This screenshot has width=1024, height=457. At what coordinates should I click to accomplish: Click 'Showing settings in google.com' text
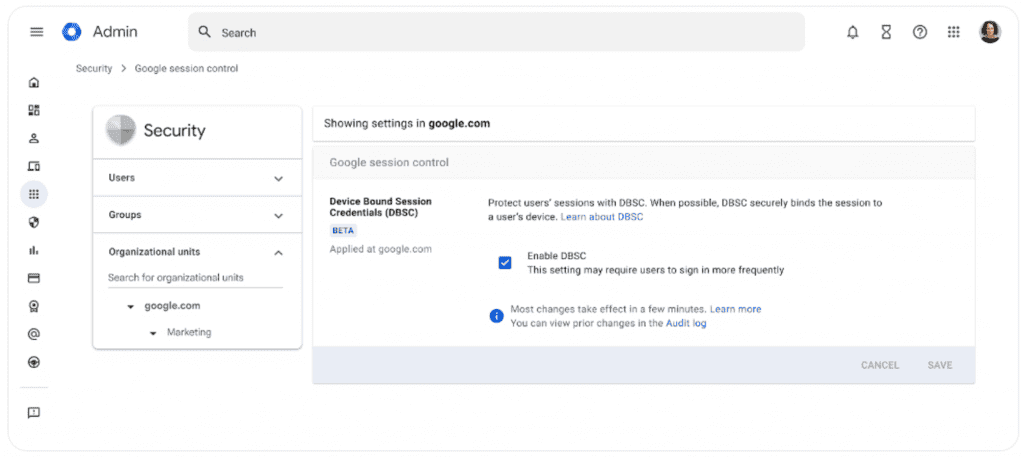coord(407,123)
